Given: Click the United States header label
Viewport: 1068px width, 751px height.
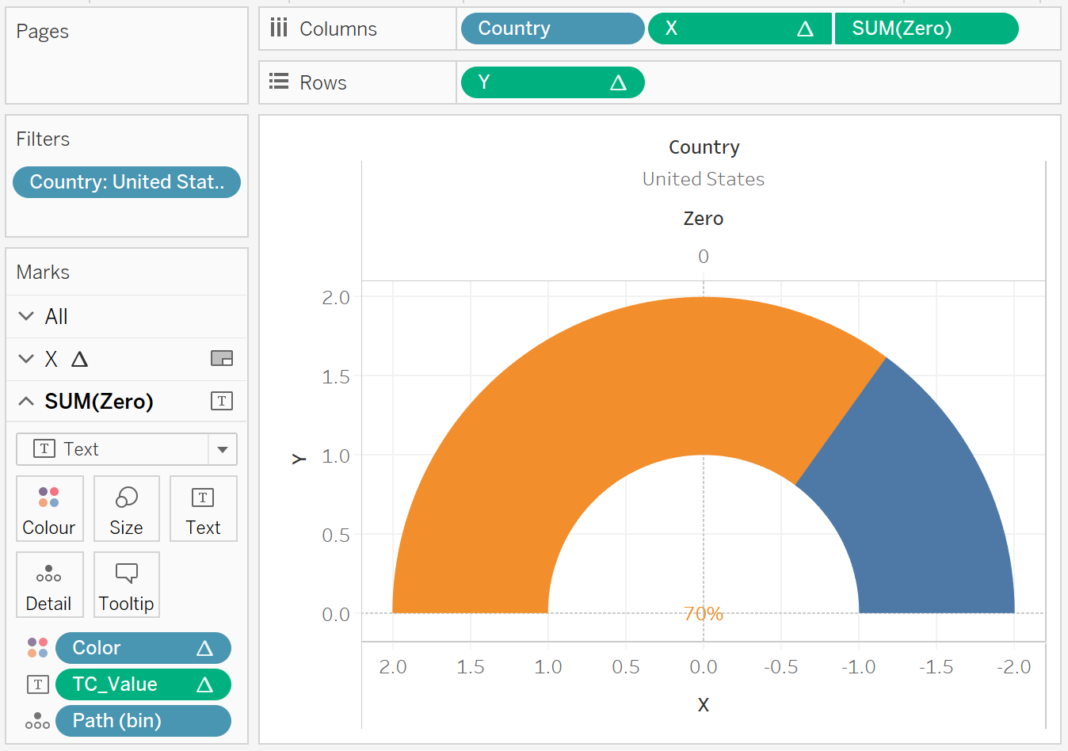Looking at the screenshot, I should pyautogui.click(x=704, y=179).
